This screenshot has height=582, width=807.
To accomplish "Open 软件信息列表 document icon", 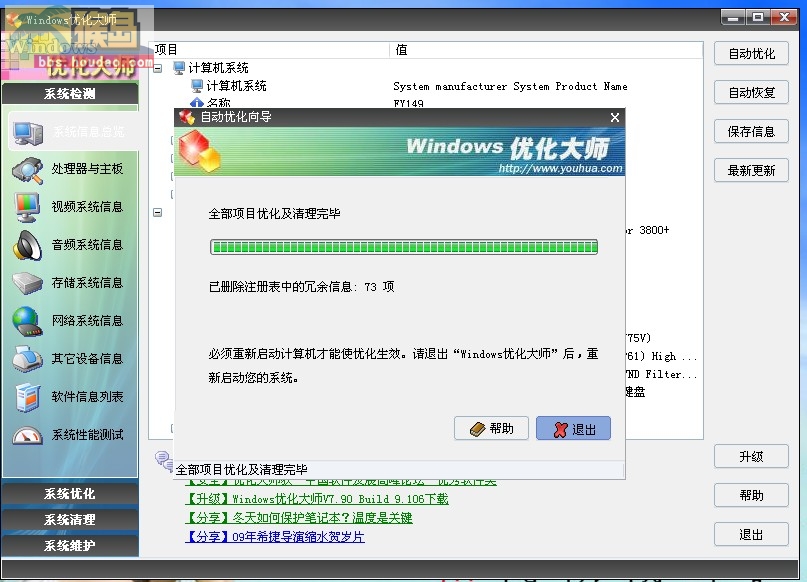I will click(x=28, y=397).
